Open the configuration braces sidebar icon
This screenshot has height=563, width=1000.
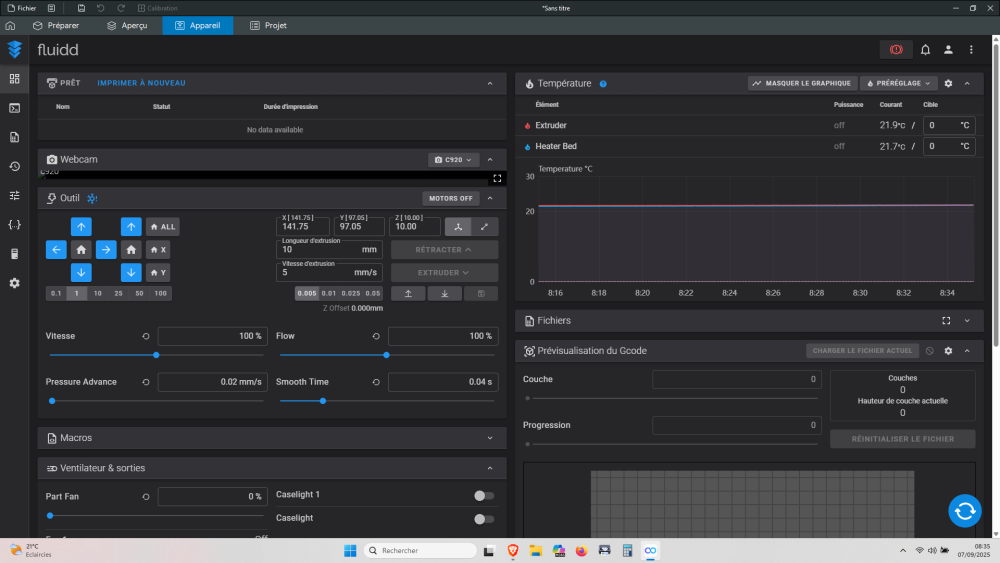point(14,224)
